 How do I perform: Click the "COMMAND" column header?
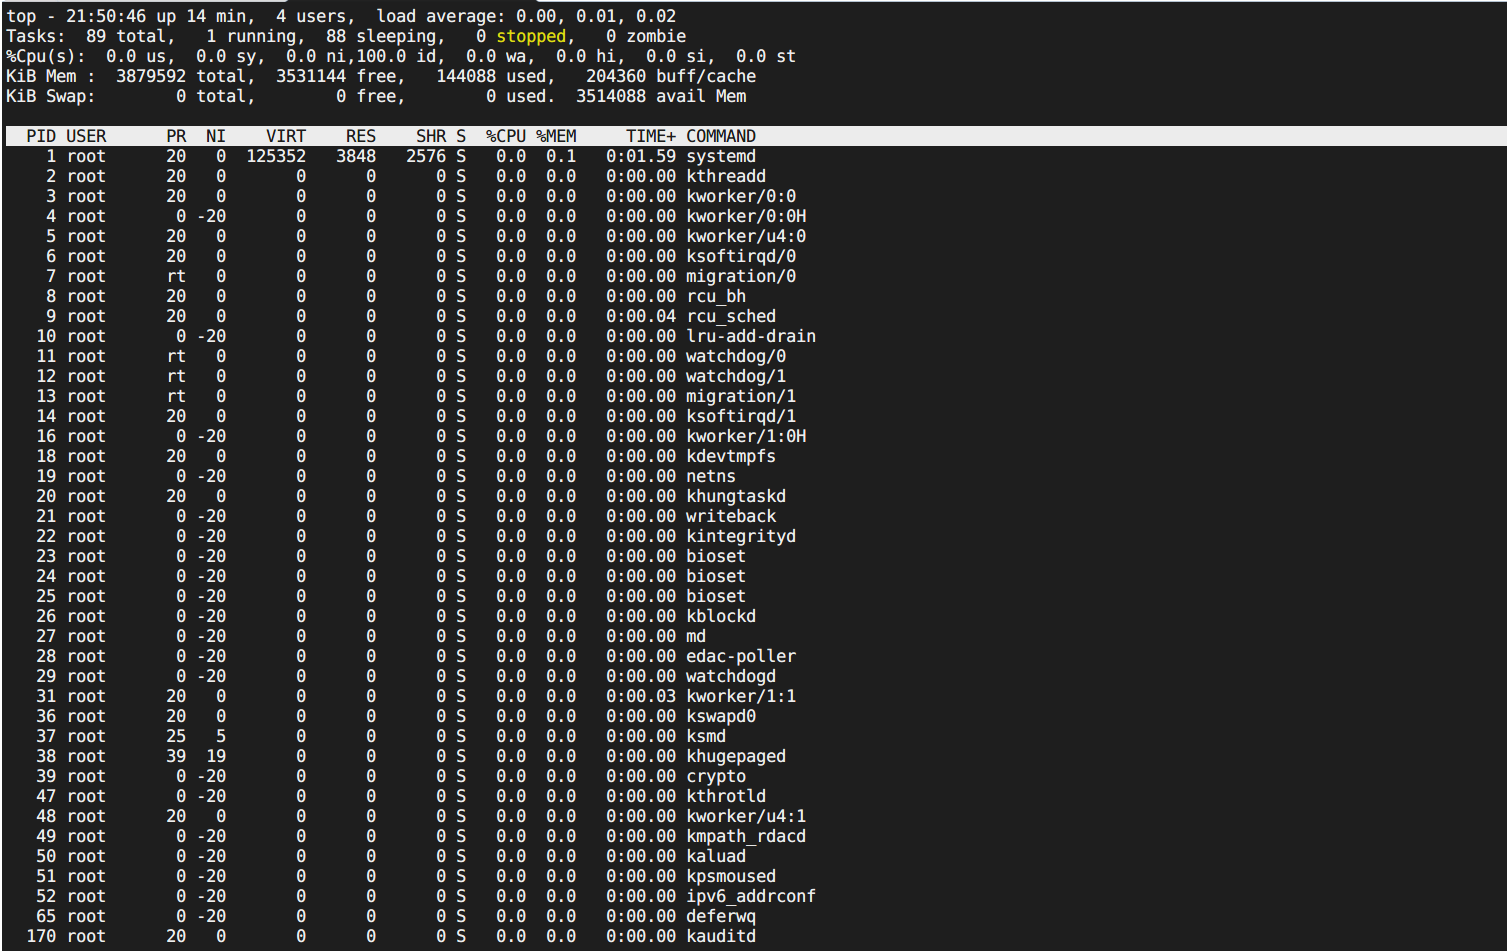click(721, 136)
